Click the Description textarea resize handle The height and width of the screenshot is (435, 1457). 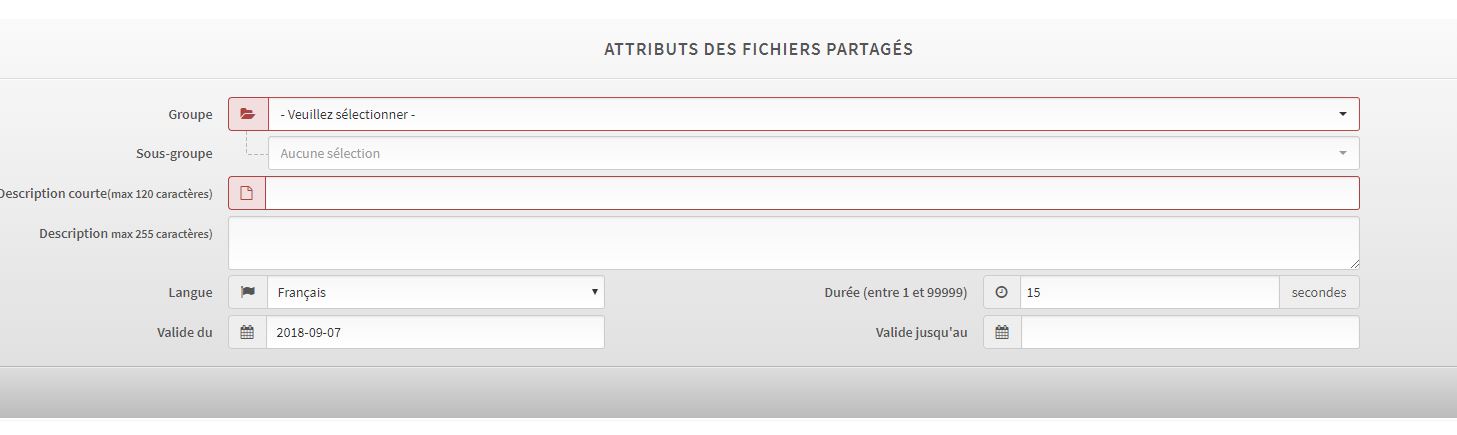[x=1354, y=264]
